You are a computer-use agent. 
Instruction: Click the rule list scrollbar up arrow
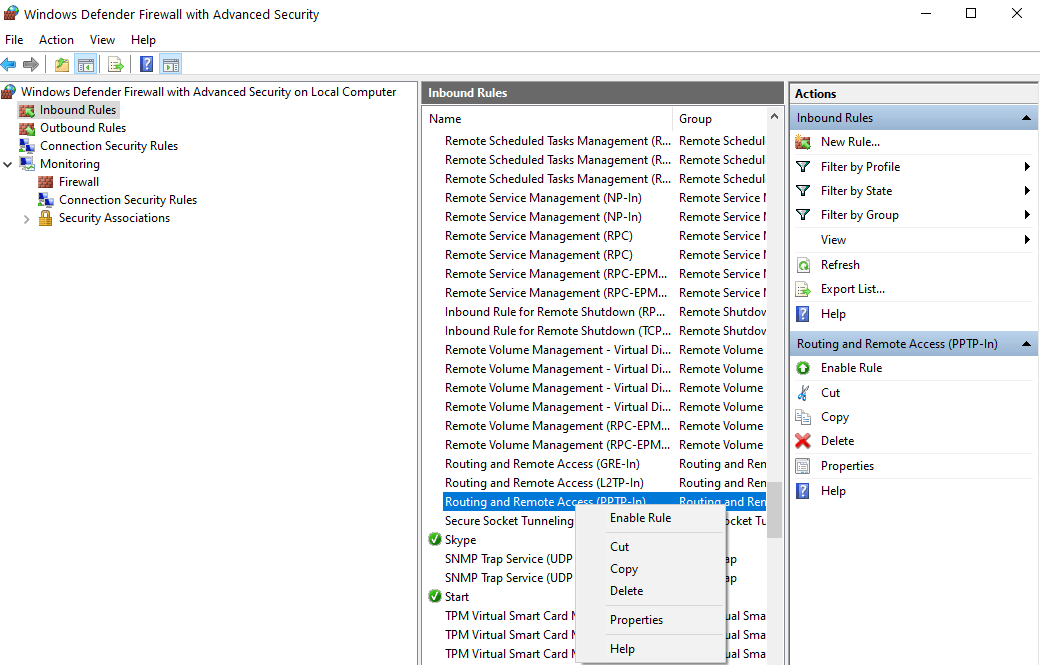tap(774, 114)
